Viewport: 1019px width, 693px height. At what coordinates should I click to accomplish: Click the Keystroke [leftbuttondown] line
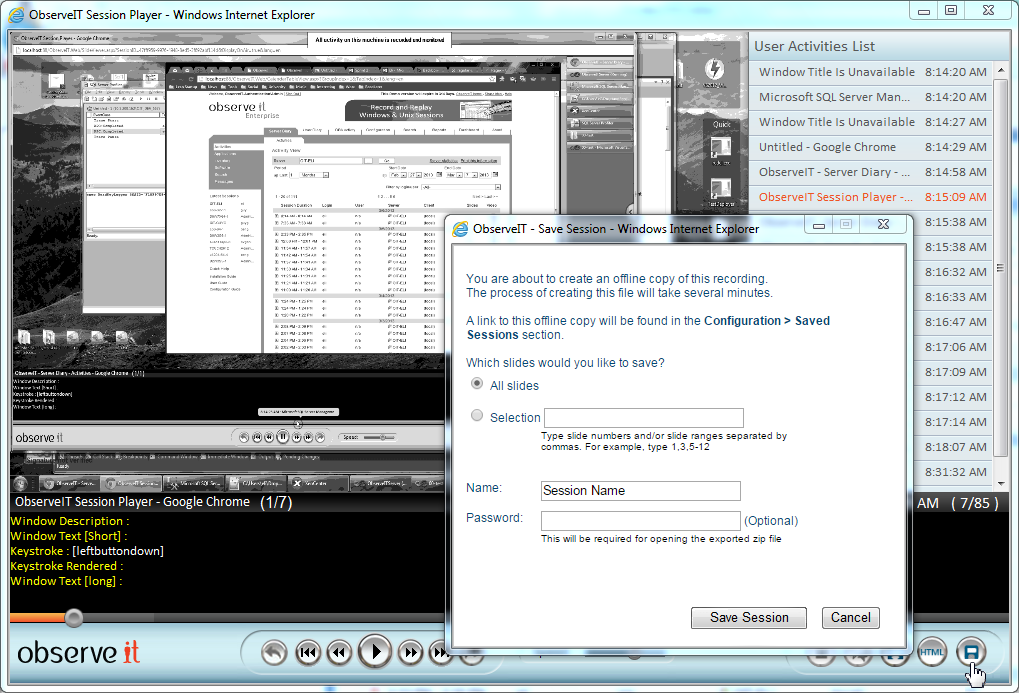coord(87,551)
